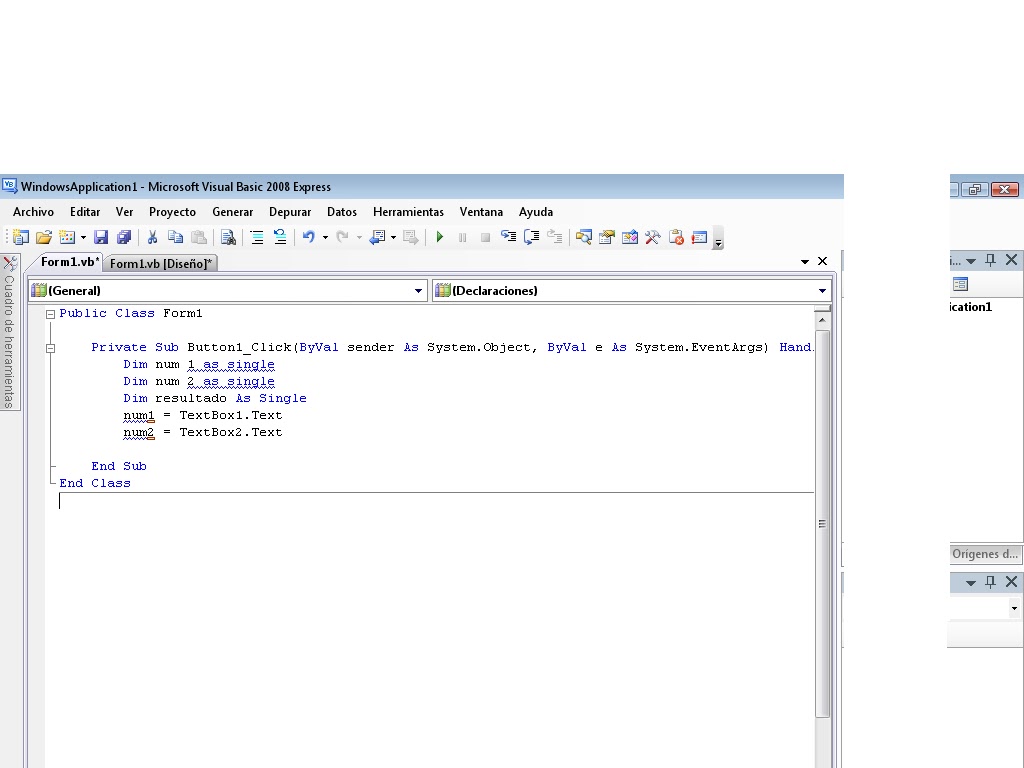
Task: Click the Undo arrow icon
Action: coord(308,237)
